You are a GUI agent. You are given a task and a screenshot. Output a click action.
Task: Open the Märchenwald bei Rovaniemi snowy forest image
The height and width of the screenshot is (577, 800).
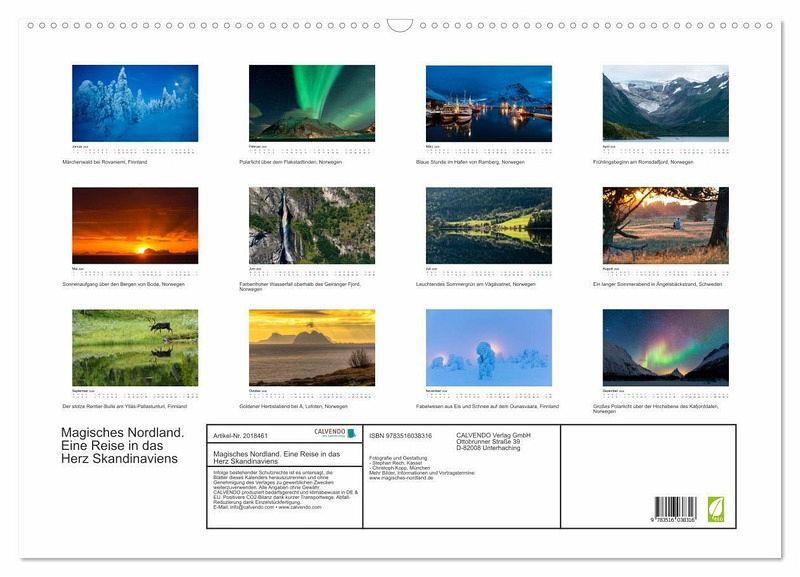point(135,103)
